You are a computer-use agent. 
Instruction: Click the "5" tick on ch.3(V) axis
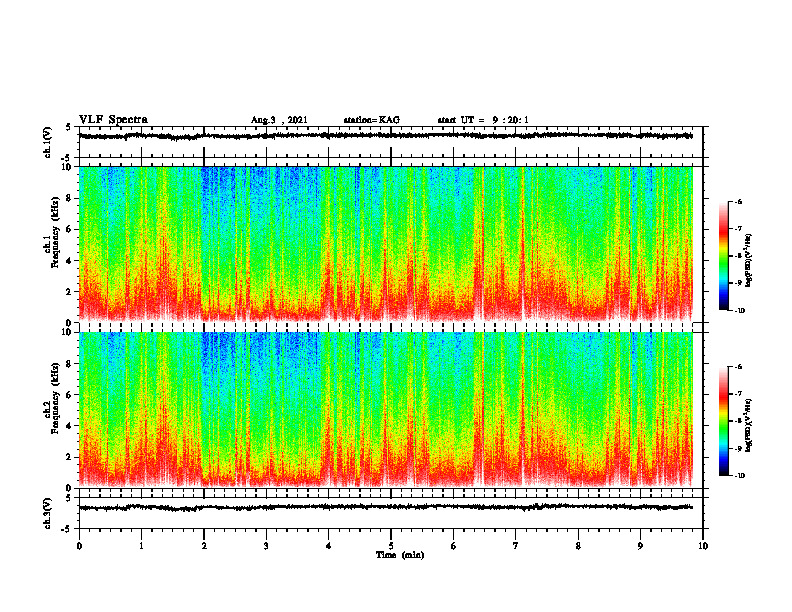coord(69,498)
